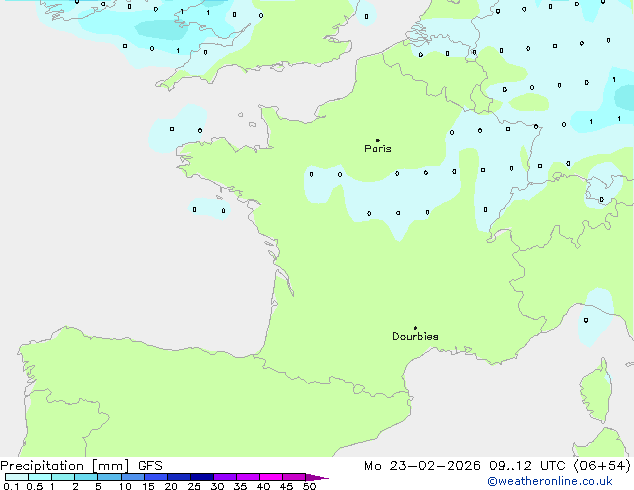This screenshot has height=490, width=634.
Task: Select the lightest 0.1 mm legend swatch
Action: [x=17, y=477]
